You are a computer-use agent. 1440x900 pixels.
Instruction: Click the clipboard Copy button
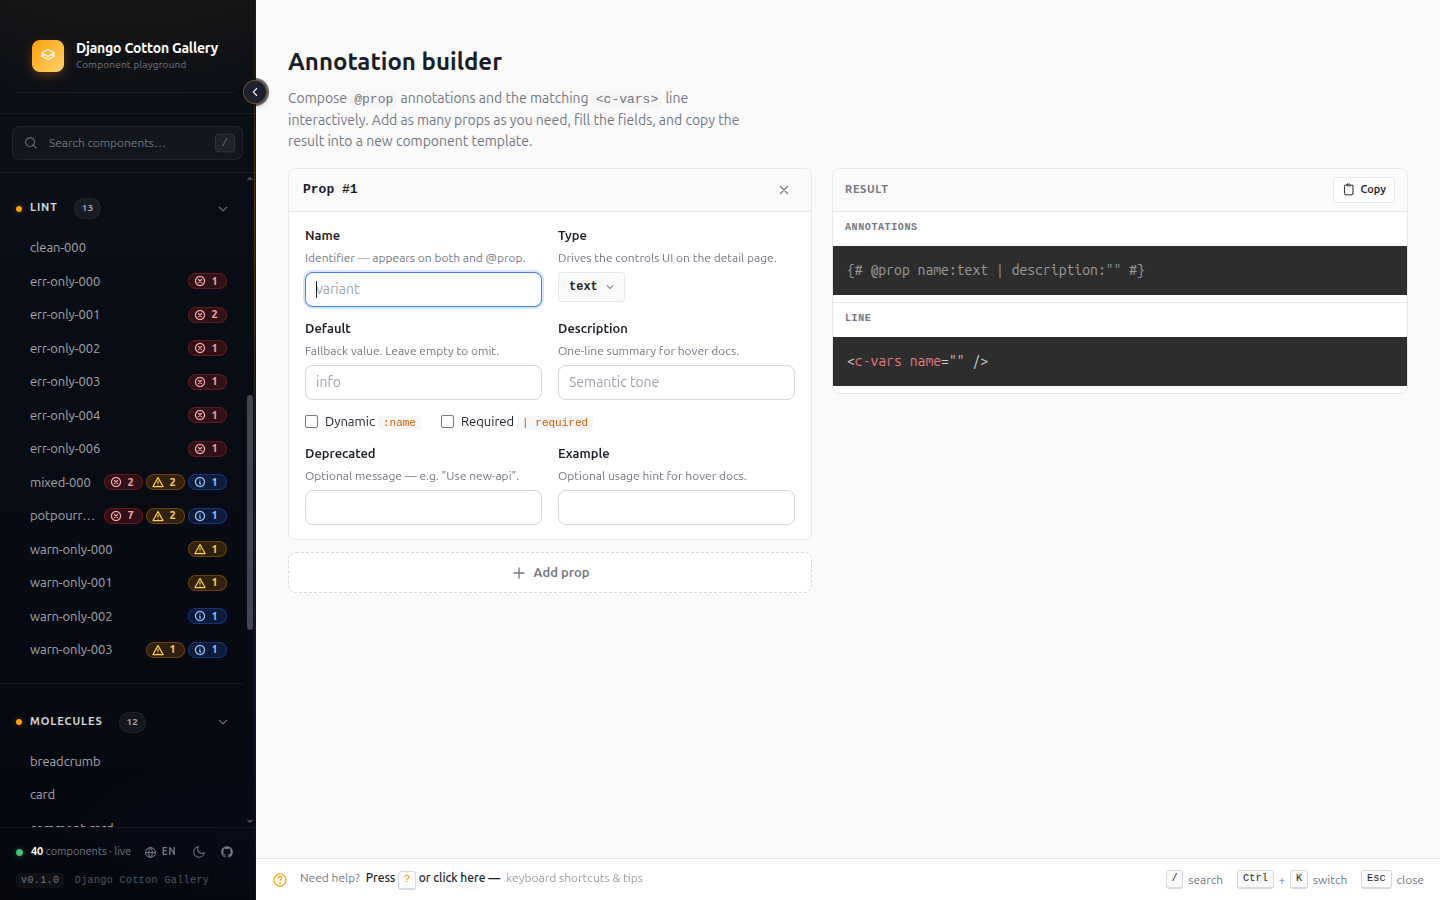1364,190
